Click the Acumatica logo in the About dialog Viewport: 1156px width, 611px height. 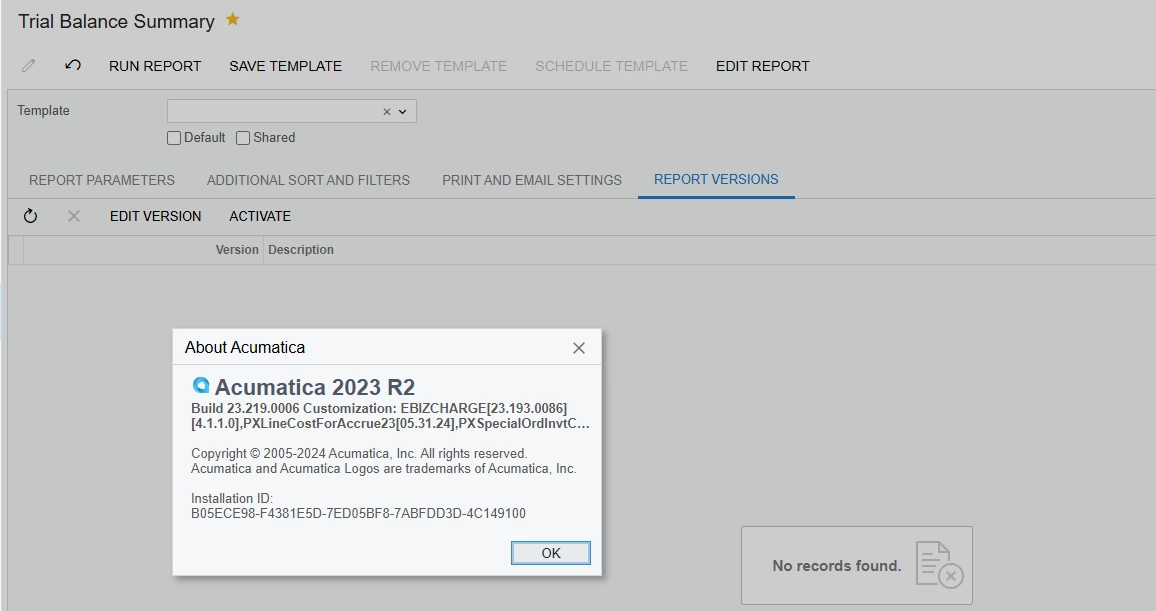tap(201, 385)
